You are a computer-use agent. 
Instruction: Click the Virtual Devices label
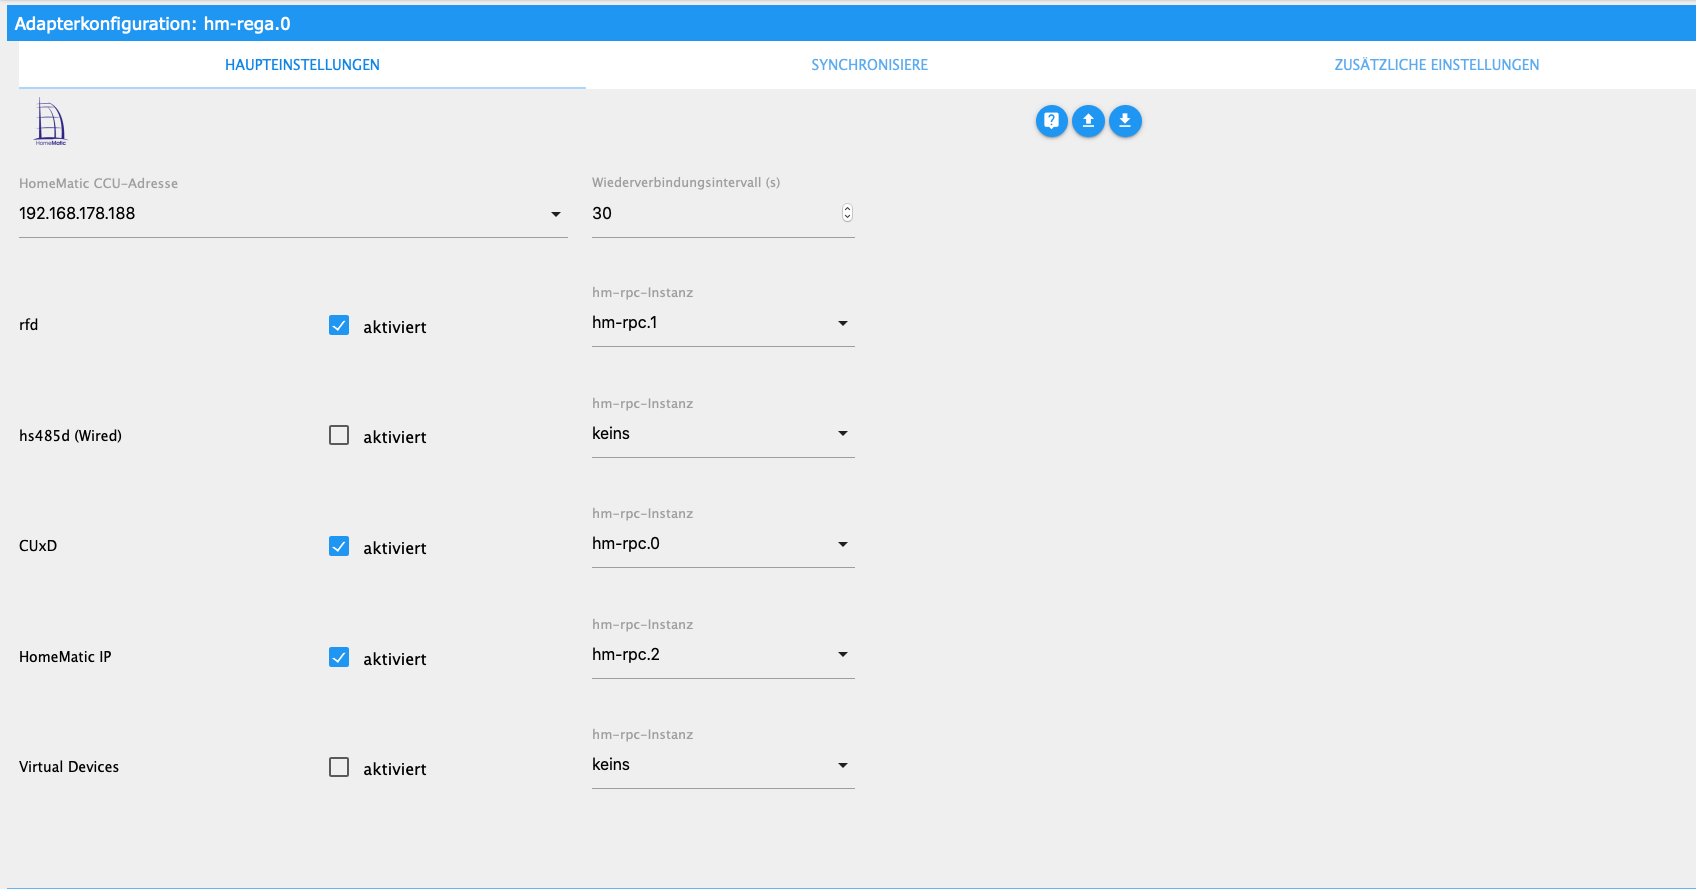(69, 767)
